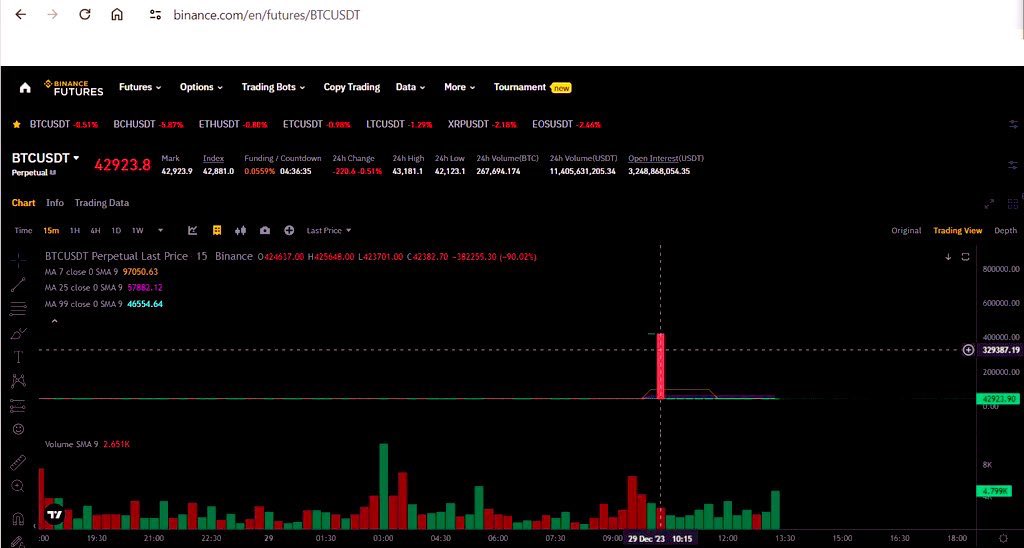Open Copy Trading page
Viewport: 1024px width, 548px height.
point(351,87)
